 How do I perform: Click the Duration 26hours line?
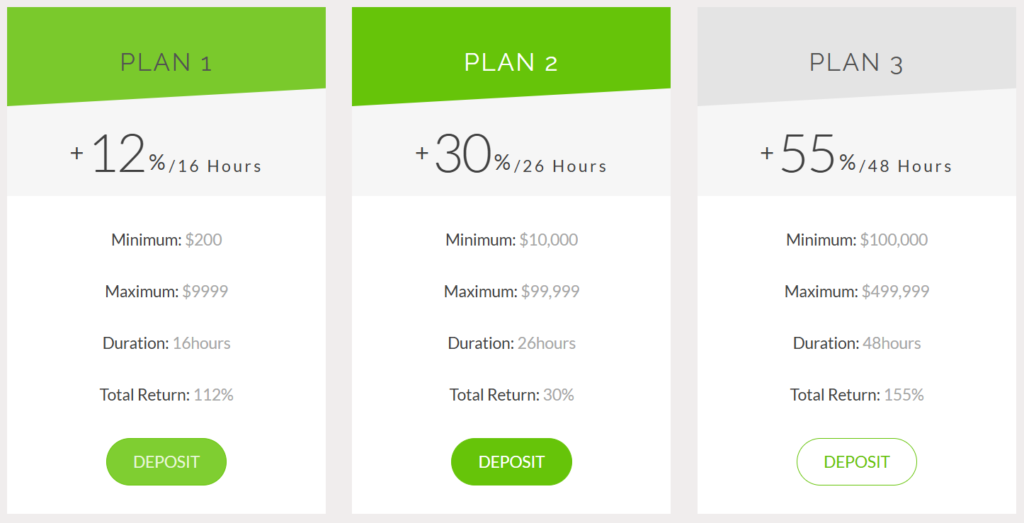click(x=511, y=343)
